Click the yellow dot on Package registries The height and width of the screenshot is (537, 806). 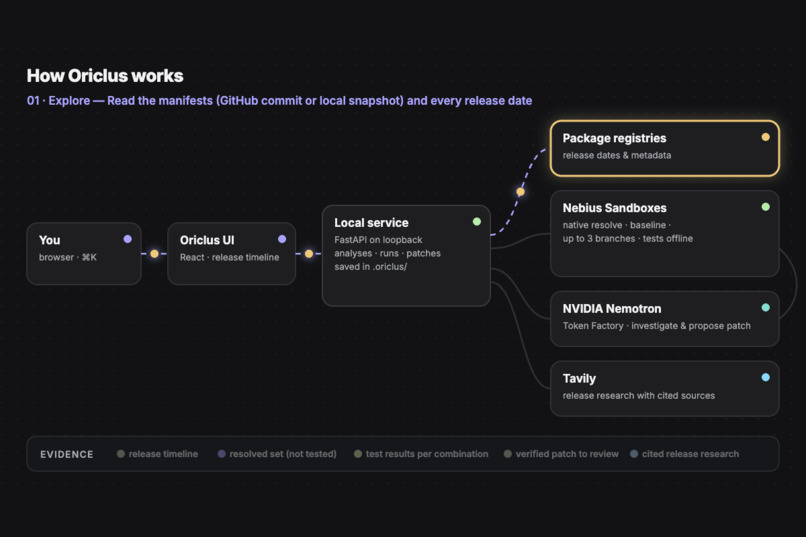click(765, 137)
